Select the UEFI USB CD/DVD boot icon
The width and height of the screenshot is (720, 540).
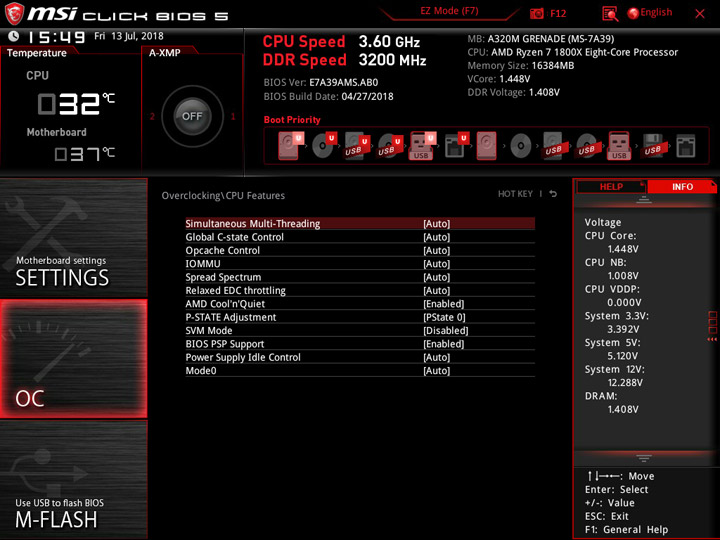(x=389, y=146)
